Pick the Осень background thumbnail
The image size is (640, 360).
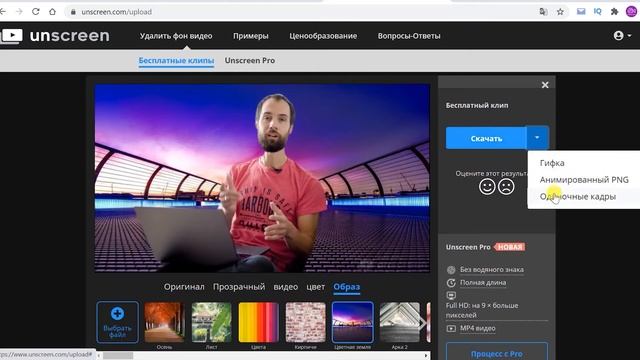(x=164, y=322)
